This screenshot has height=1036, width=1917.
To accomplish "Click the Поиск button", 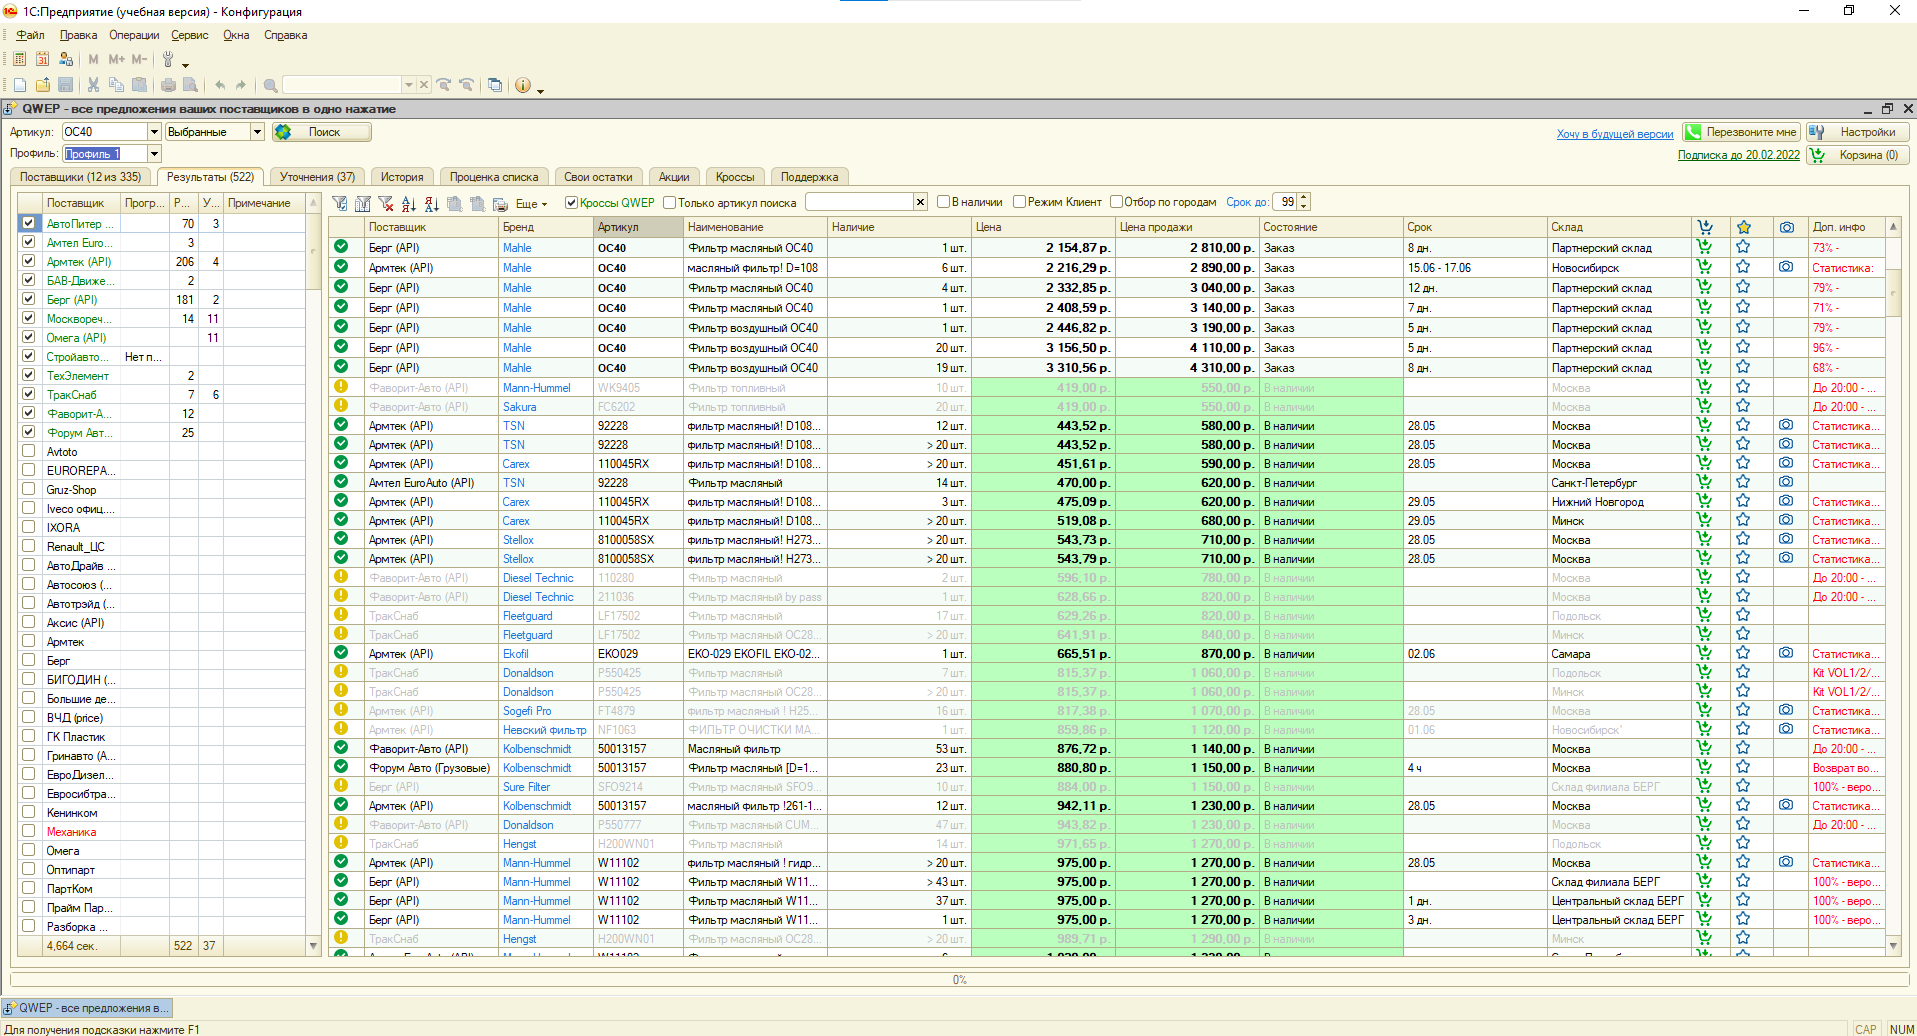I will (321, 132).
